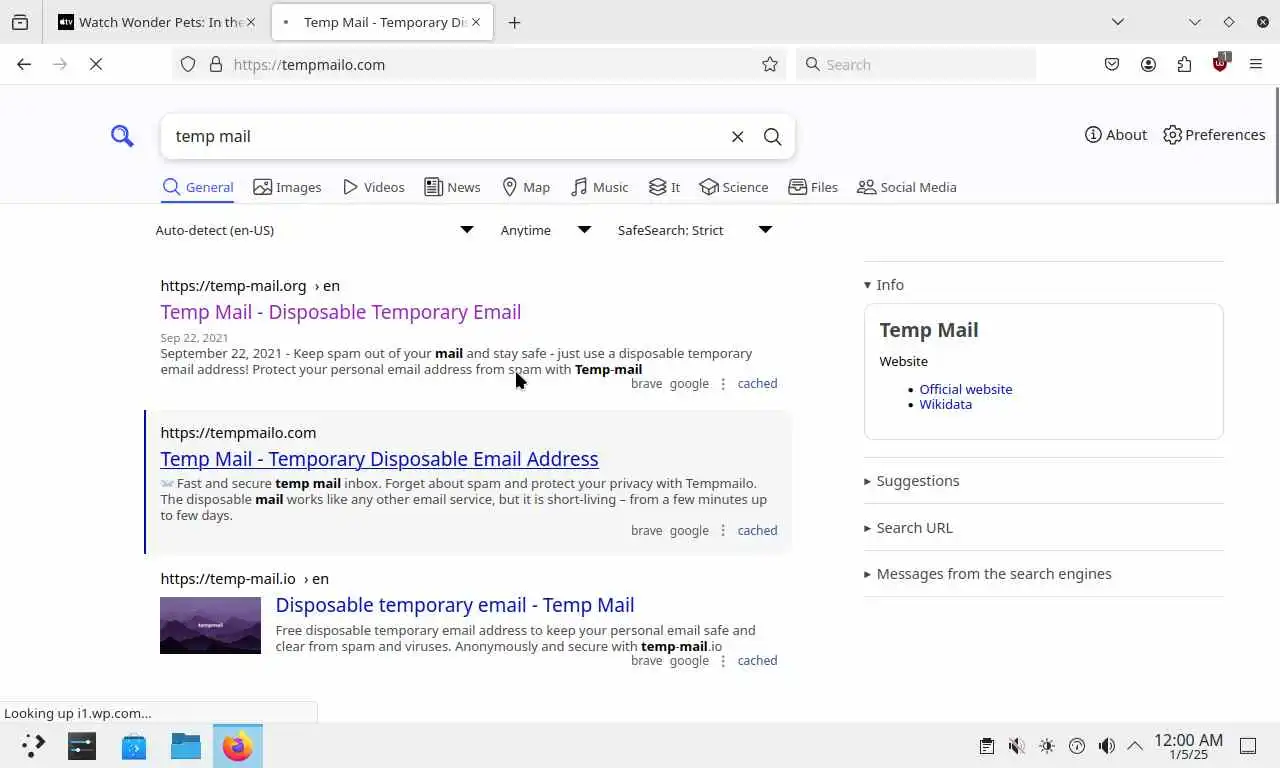Open search Preferences

(x=1214, y=135)
